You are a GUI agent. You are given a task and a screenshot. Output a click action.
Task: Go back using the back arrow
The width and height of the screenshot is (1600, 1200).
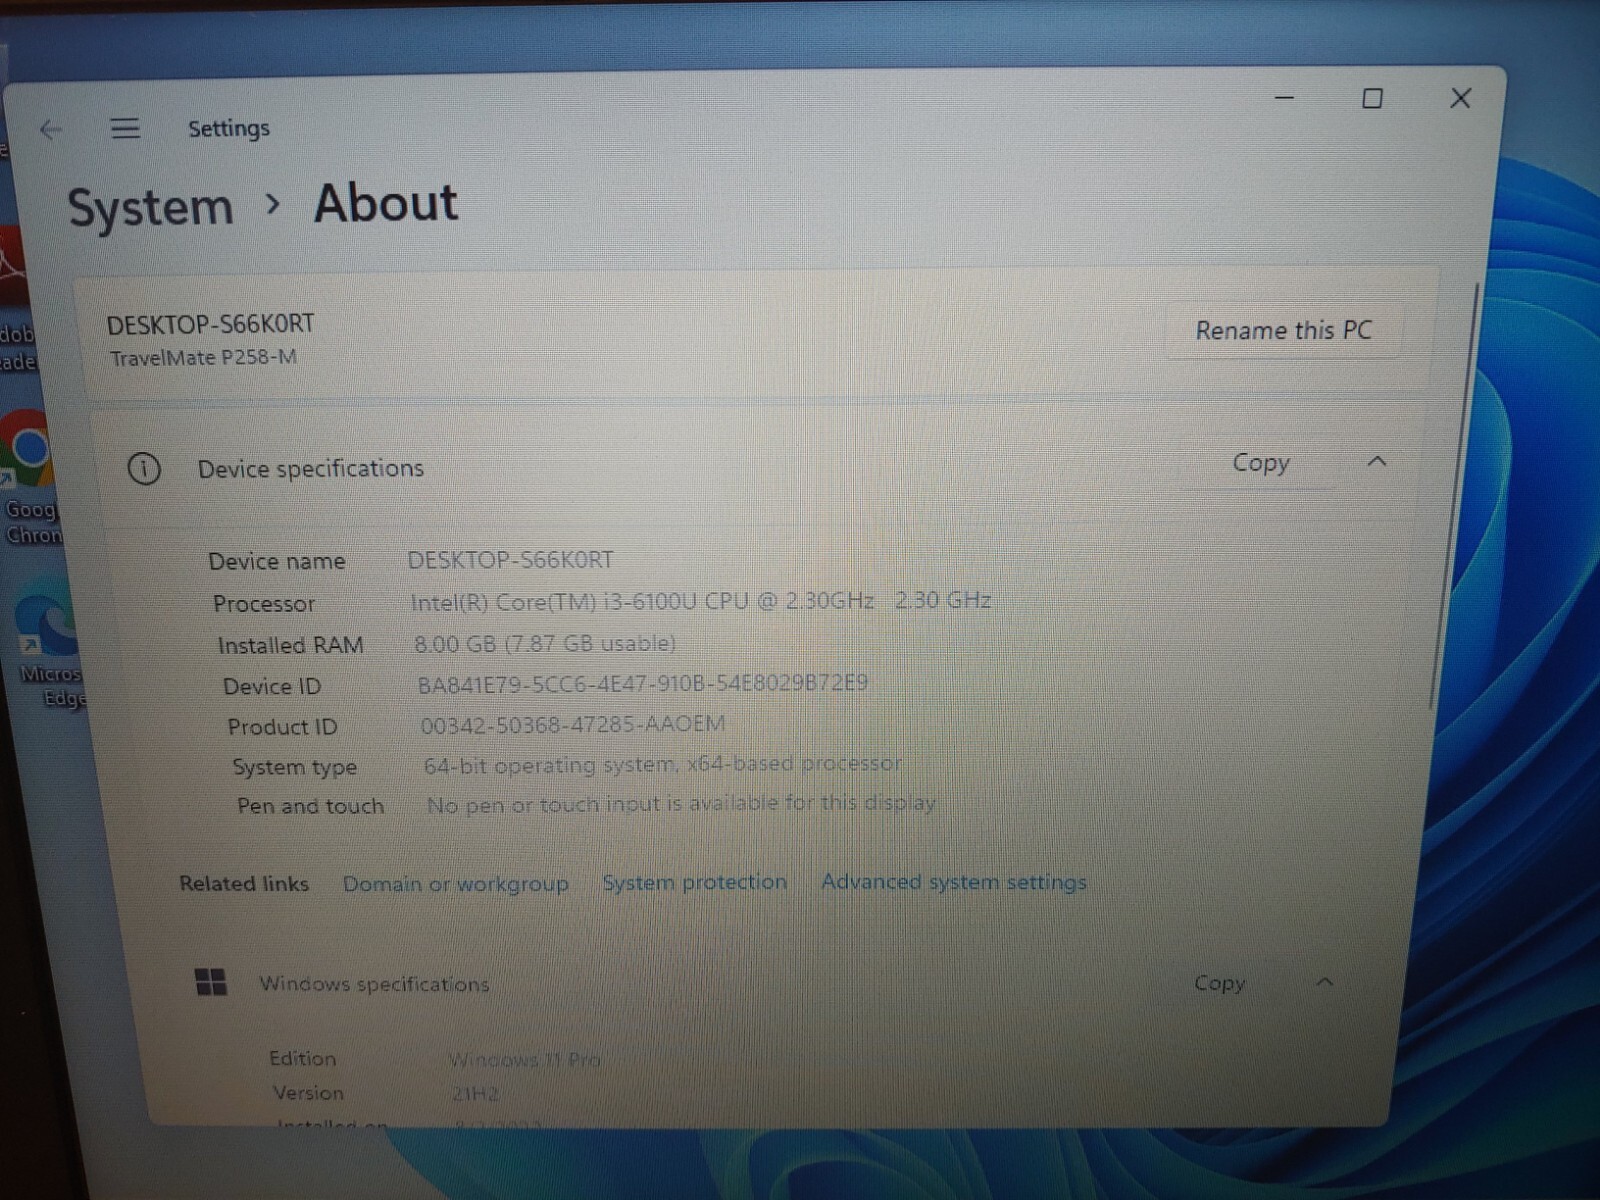click(x=51, y=130)
